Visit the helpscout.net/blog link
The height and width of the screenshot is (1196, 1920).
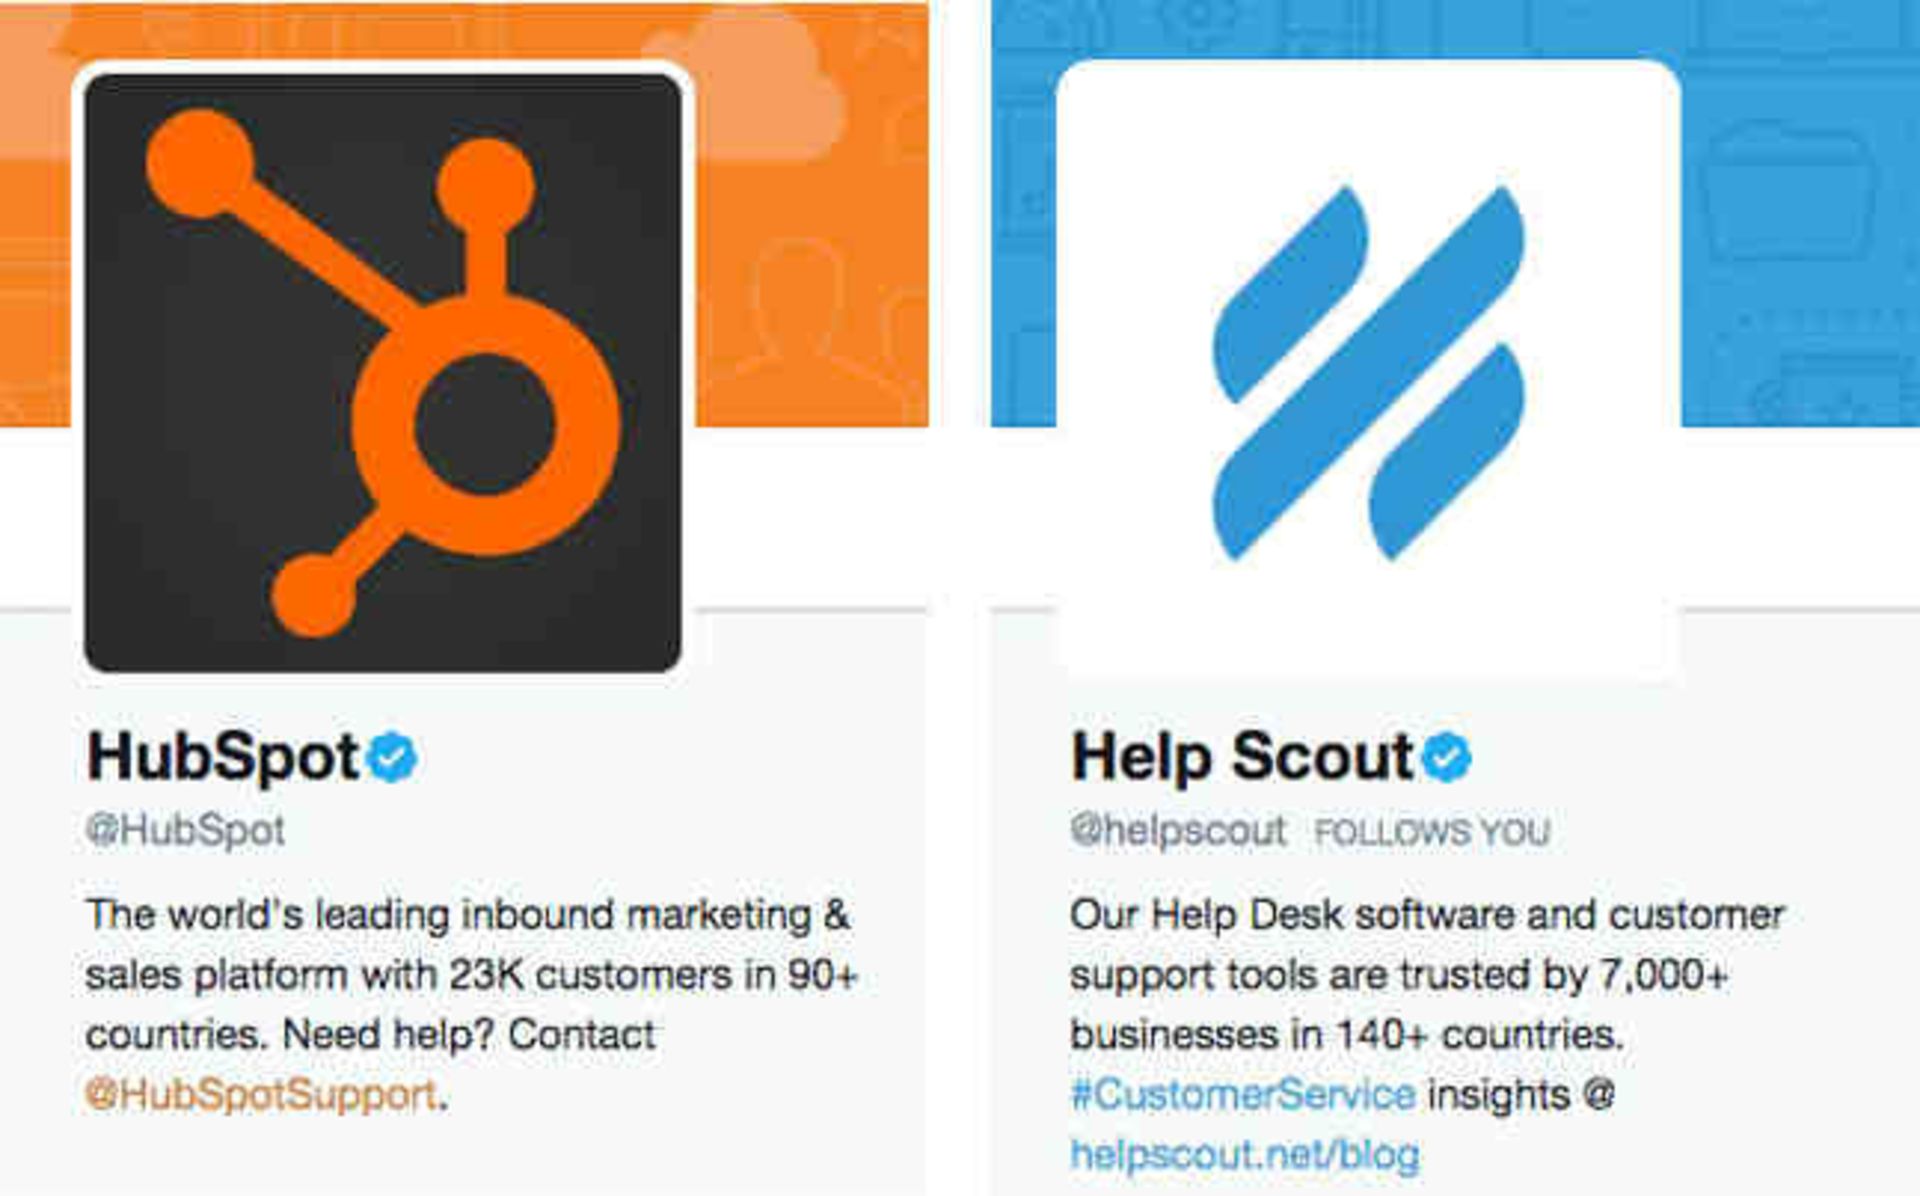coord(1245,1155)
